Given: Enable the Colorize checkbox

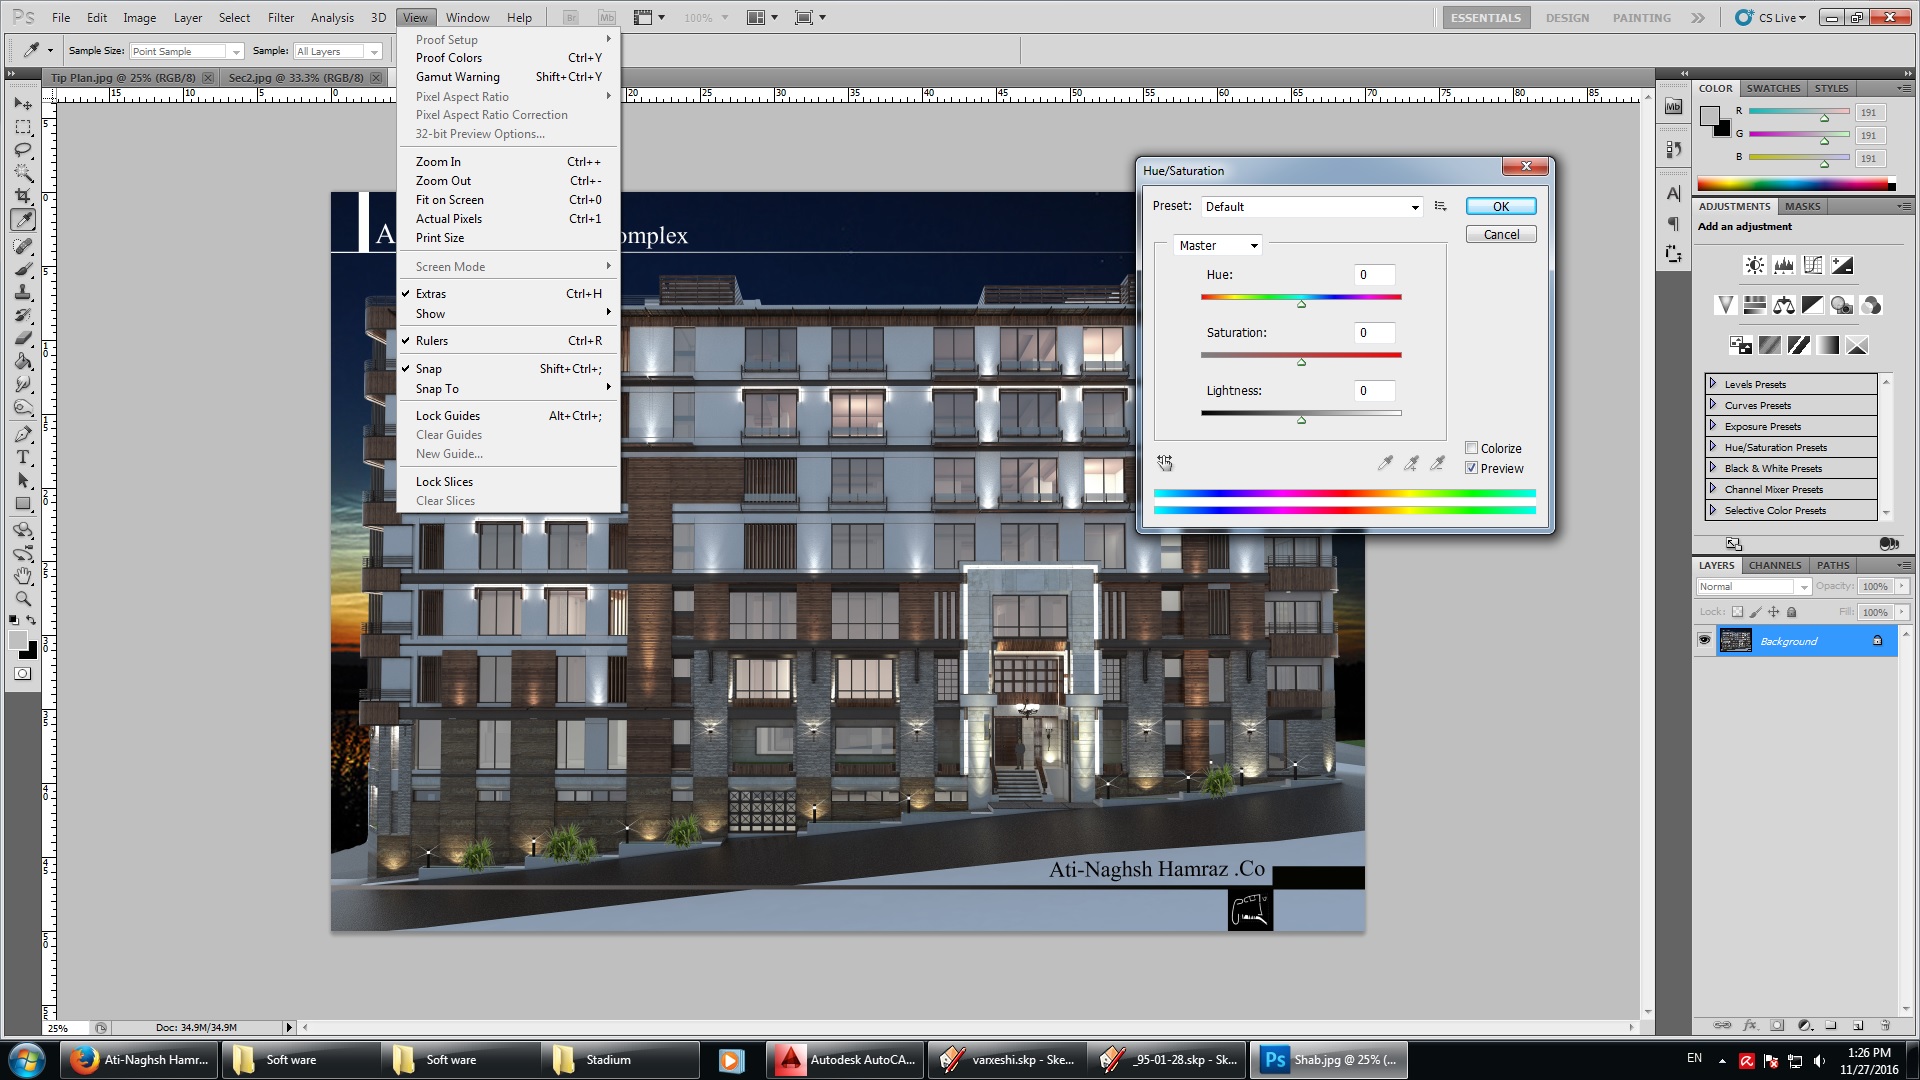Looking at the screenshot, I should click(x=1472, y=448).
